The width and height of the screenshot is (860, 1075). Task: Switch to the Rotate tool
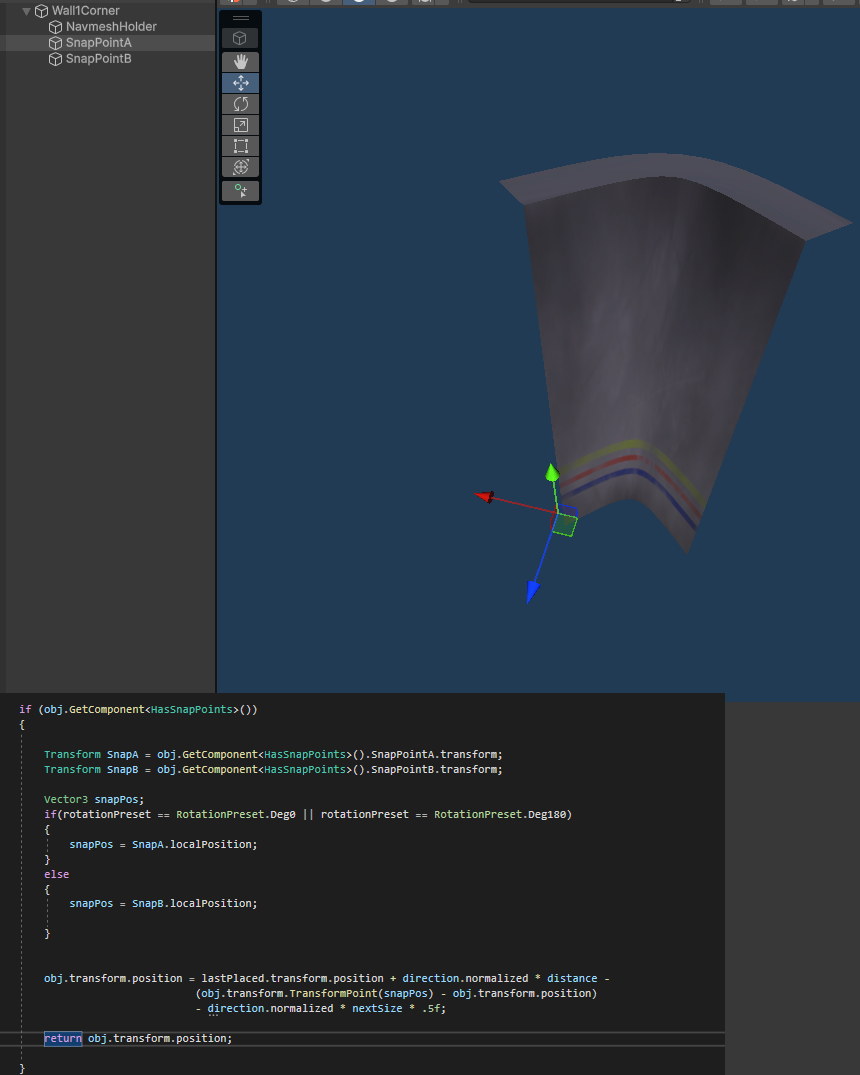click(240, 104)
